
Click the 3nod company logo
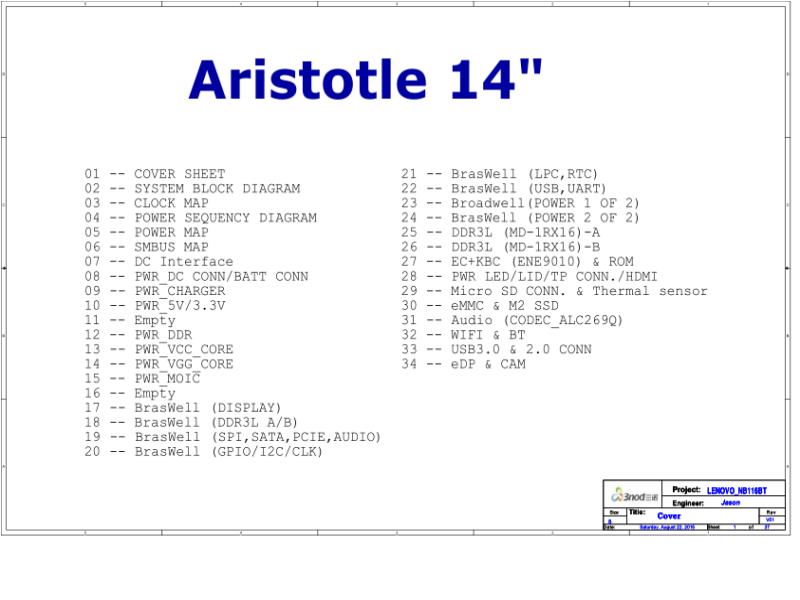[x=634, y=495]
